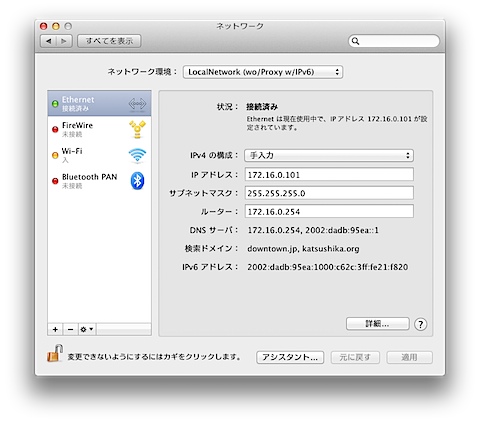Click the 適用 apply button

[409, 357]
